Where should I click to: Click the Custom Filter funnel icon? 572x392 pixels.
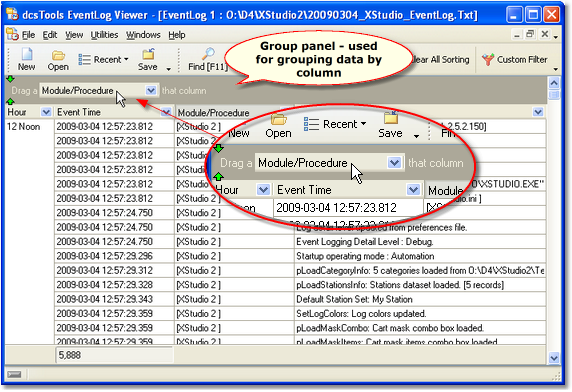488,59
